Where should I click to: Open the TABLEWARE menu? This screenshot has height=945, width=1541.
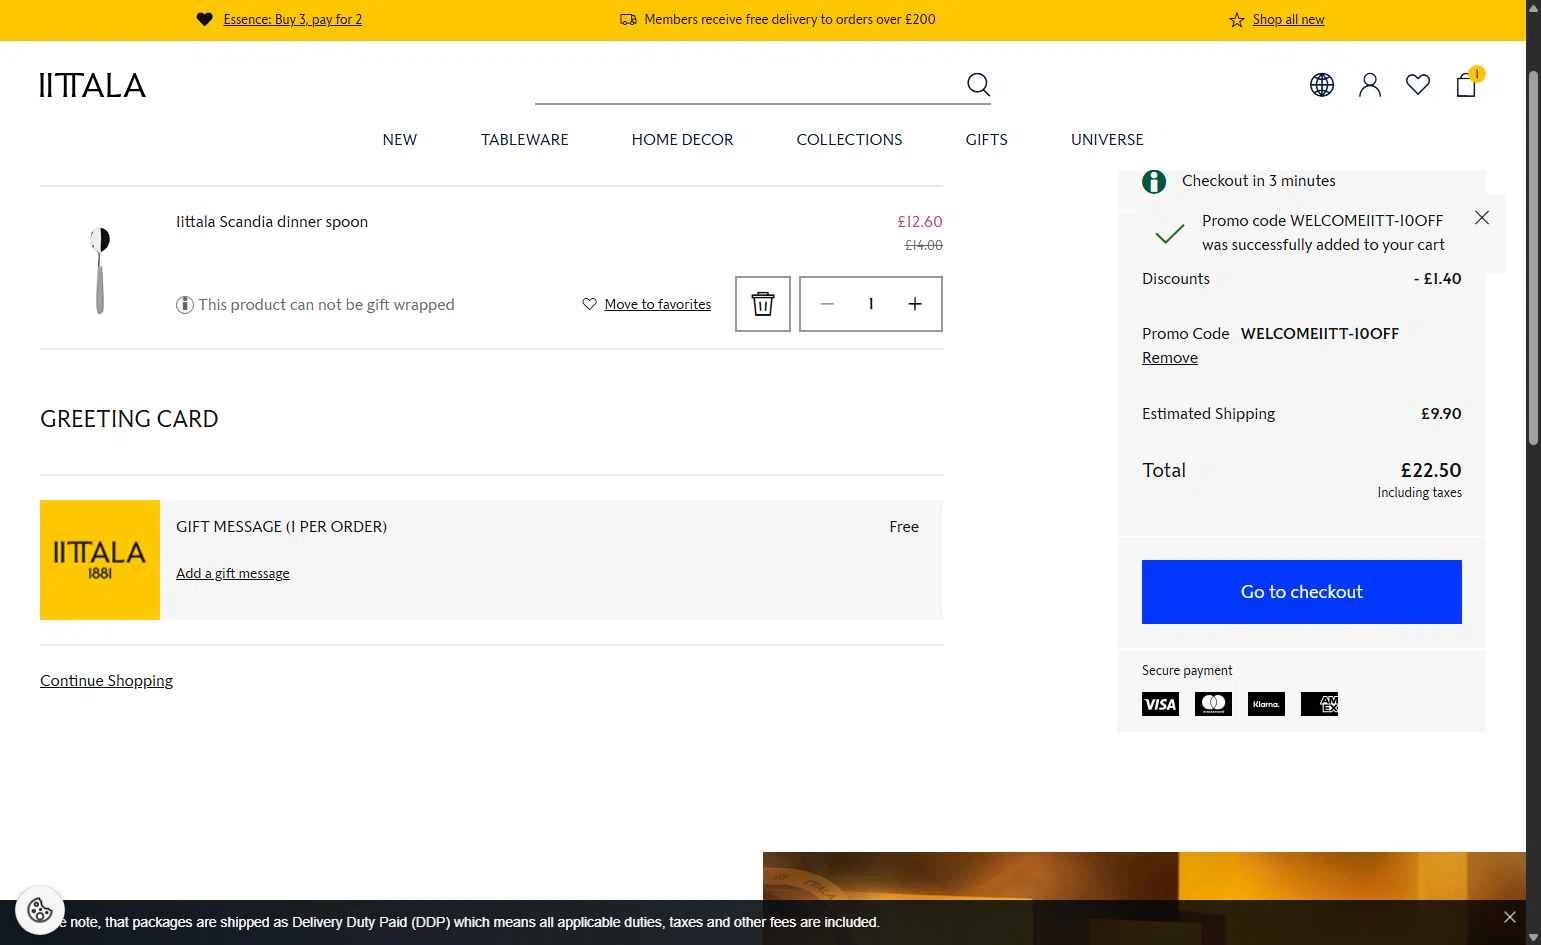click(524, 140)
